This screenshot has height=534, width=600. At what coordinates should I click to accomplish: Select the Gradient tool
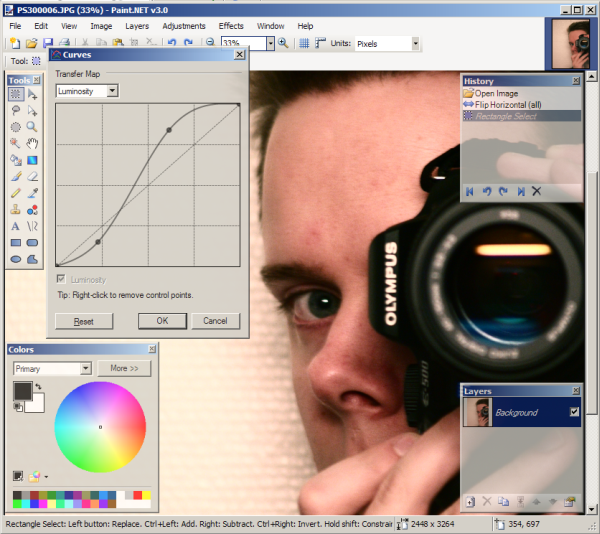(33, 160)
